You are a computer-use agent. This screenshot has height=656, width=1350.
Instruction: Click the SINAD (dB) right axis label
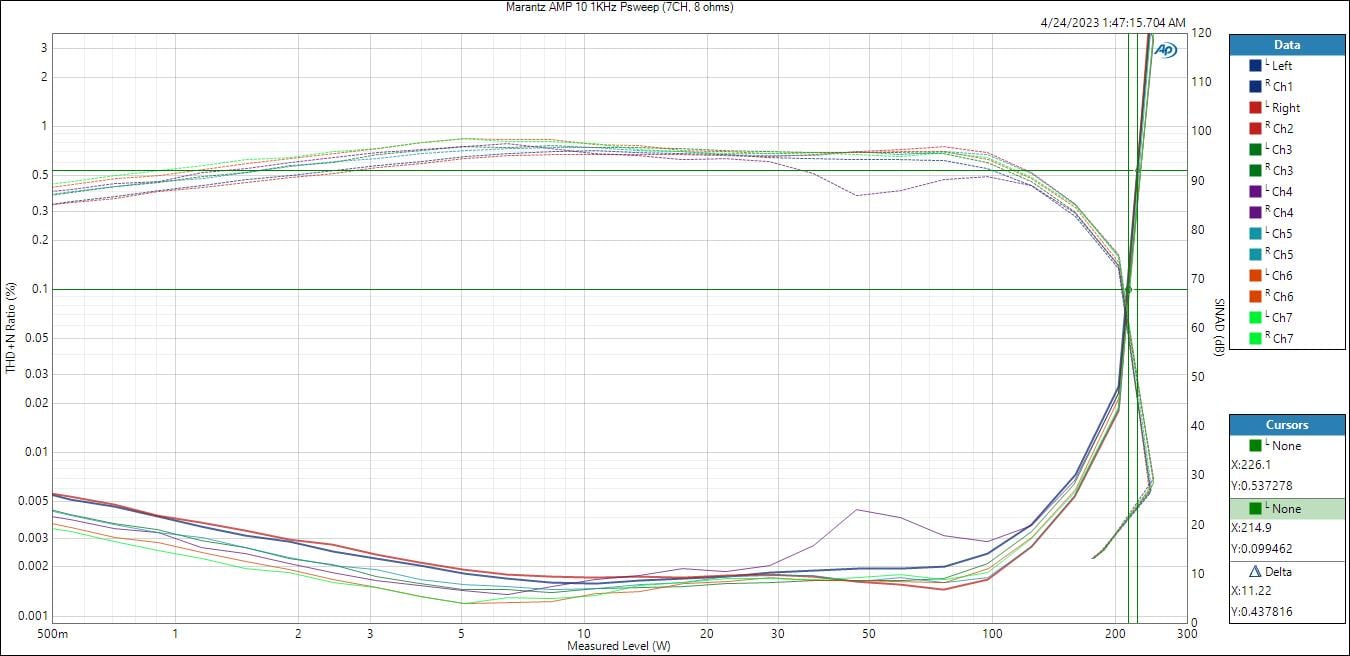point(1219,328)
